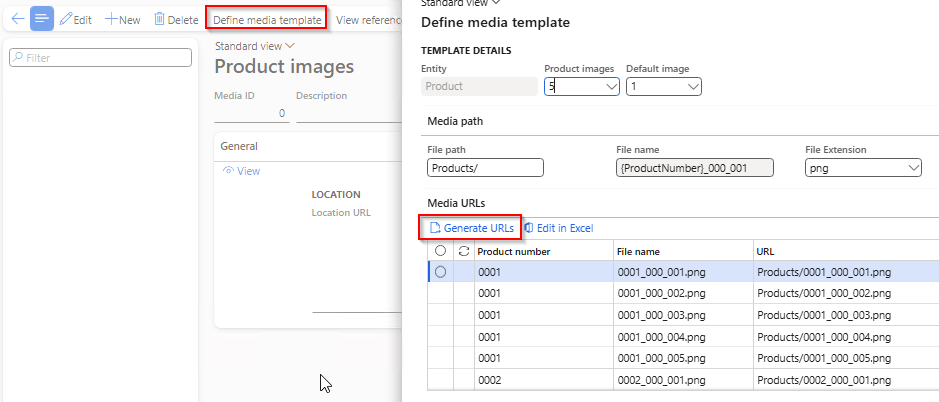Toggle the list view pane icon
The height and width of the screenshot is (402, 939).
(42, 19)
